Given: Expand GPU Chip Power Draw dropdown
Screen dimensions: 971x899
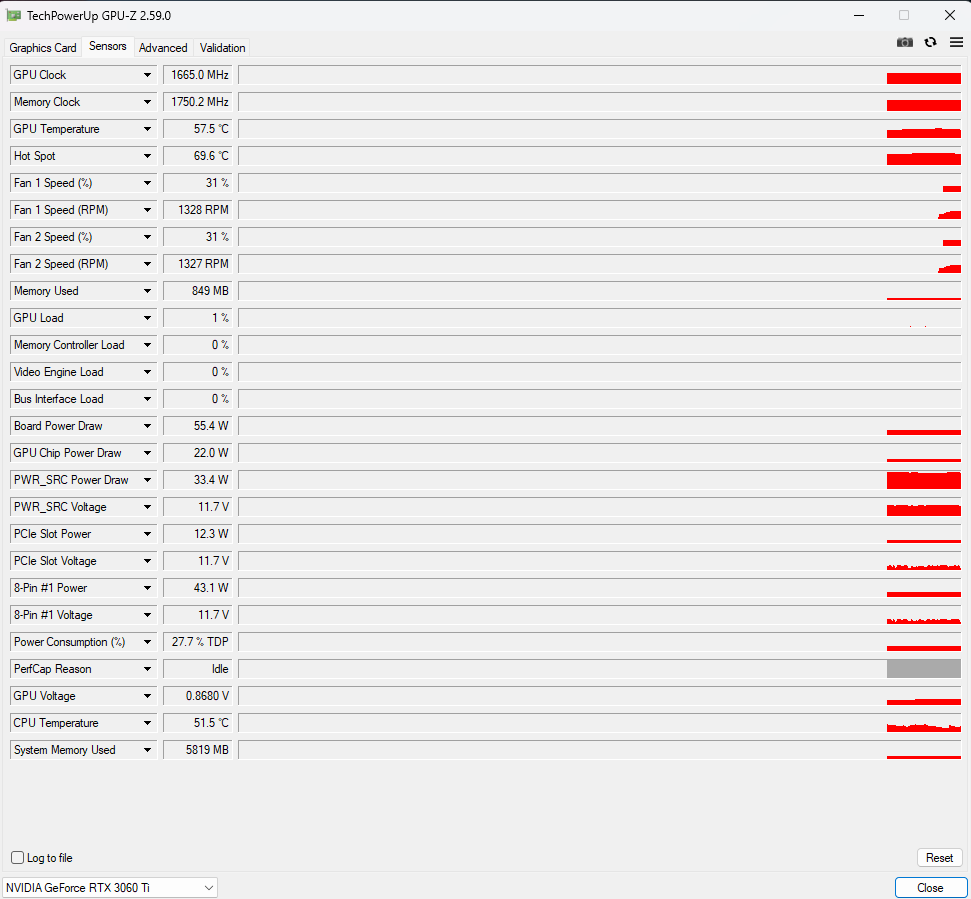Looking at the screenshot, I should tap(147, 453).
